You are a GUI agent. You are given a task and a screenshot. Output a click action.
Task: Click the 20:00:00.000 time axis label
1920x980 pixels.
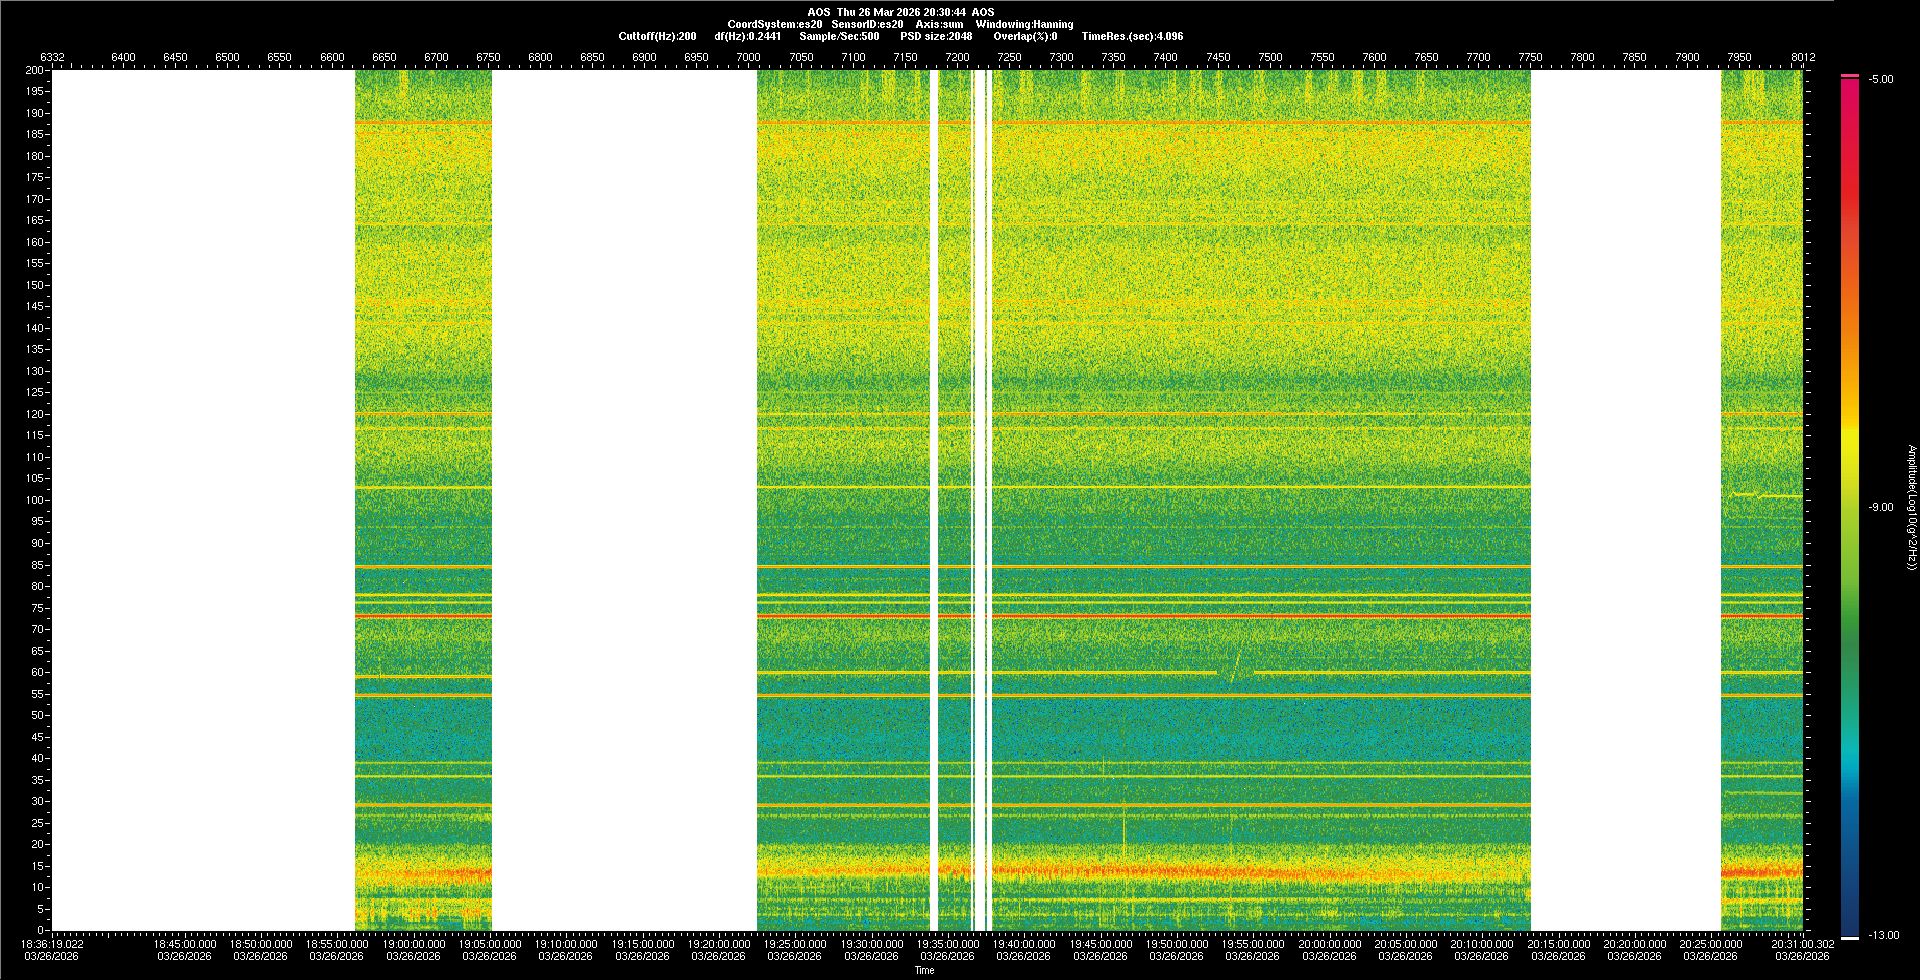point(1329,943)
